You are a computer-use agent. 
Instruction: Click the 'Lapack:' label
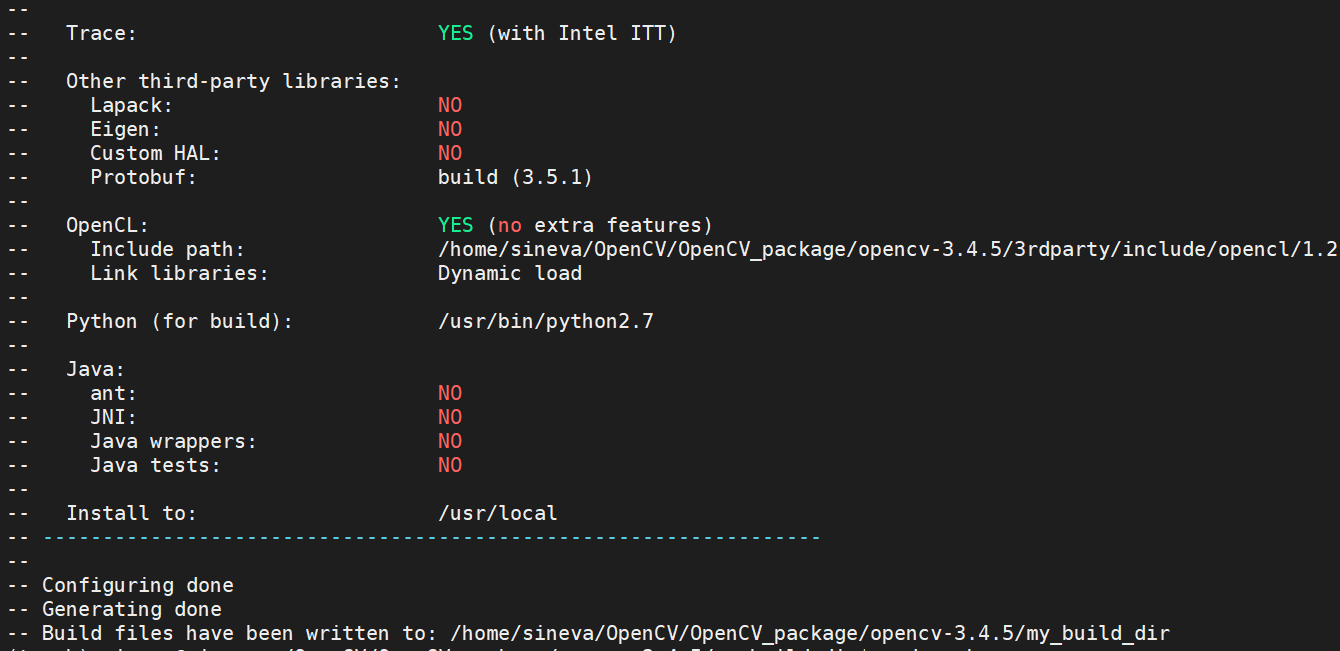click(x=132, y=105)
